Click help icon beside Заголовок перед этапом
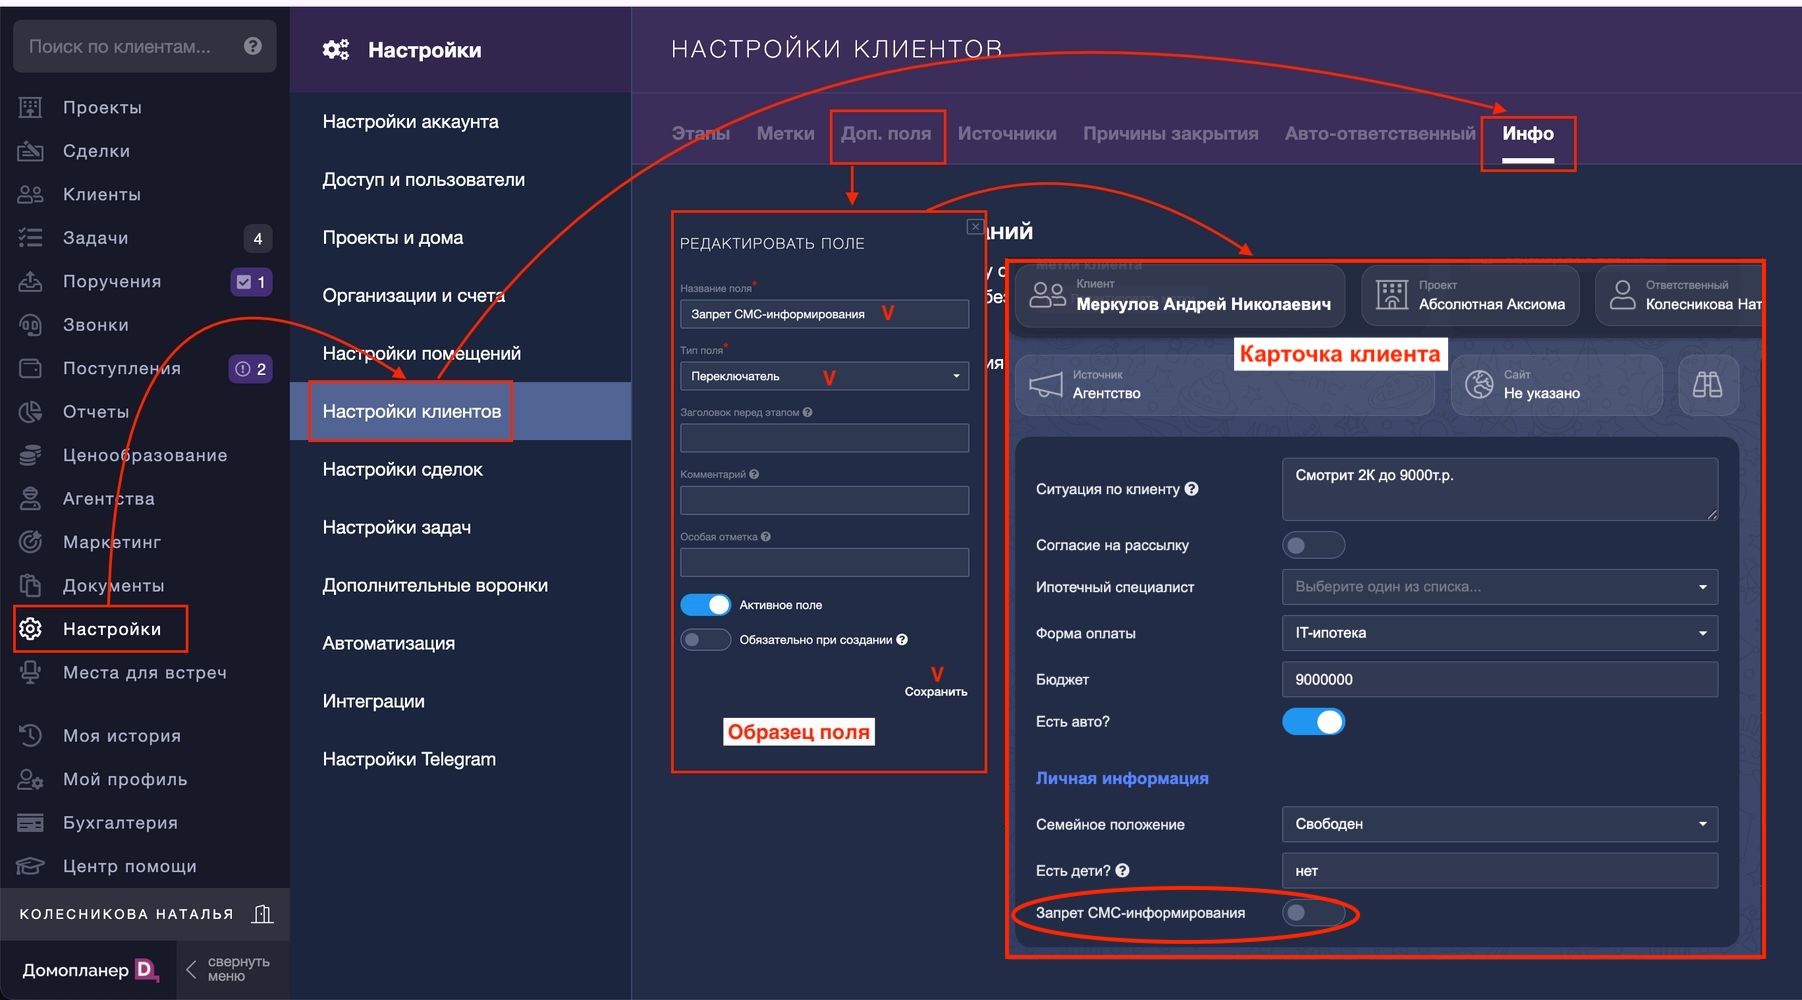This screenshot has height=1000, width=1802. (807, 412)
